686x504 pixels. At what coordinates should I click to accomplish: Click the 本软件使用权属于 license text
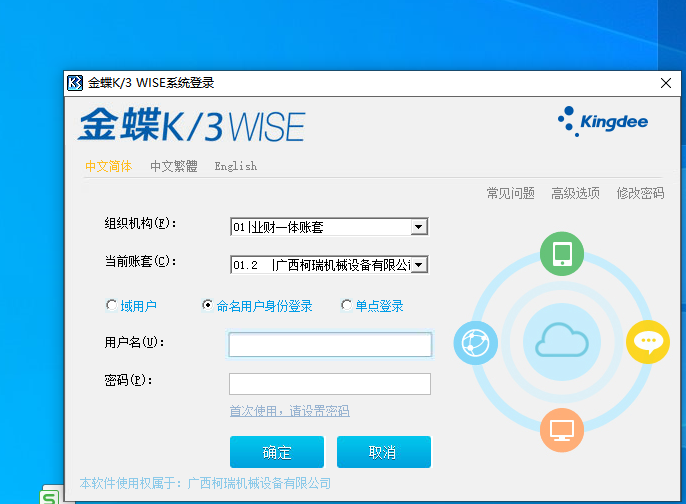tap(206, 483)
